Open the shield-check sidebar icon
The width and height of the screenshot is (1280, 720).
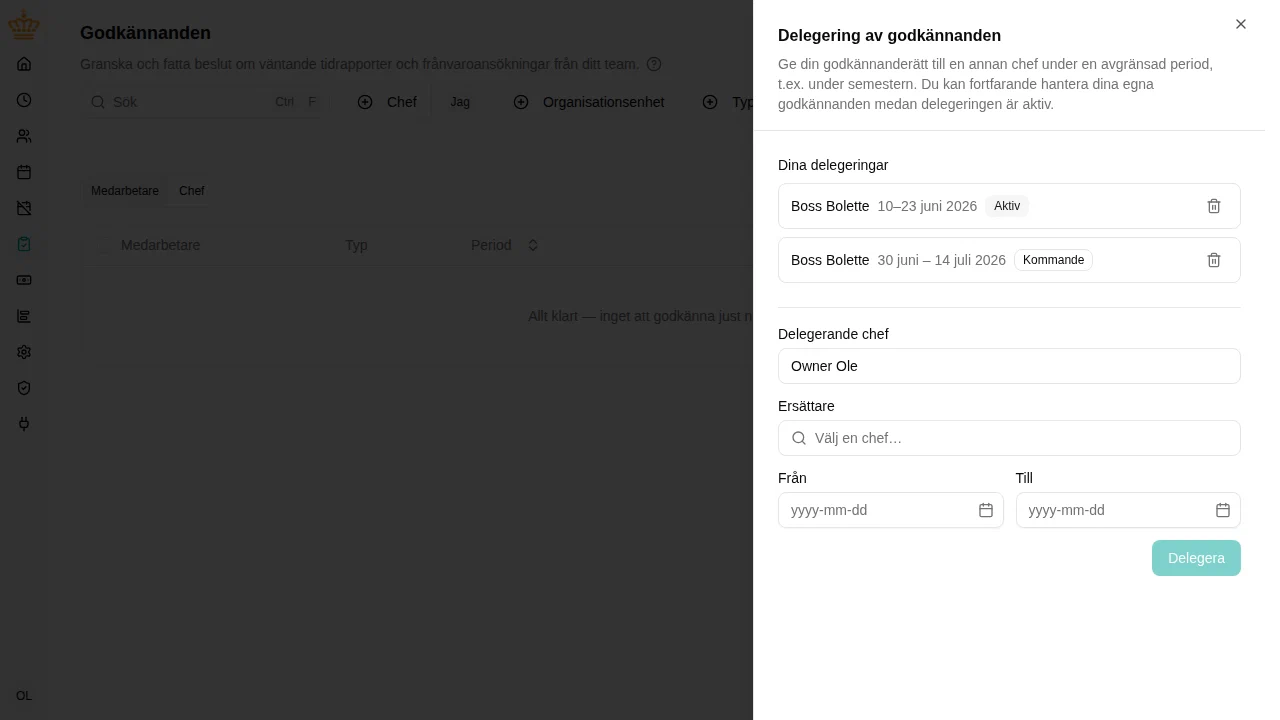(24, 388)
